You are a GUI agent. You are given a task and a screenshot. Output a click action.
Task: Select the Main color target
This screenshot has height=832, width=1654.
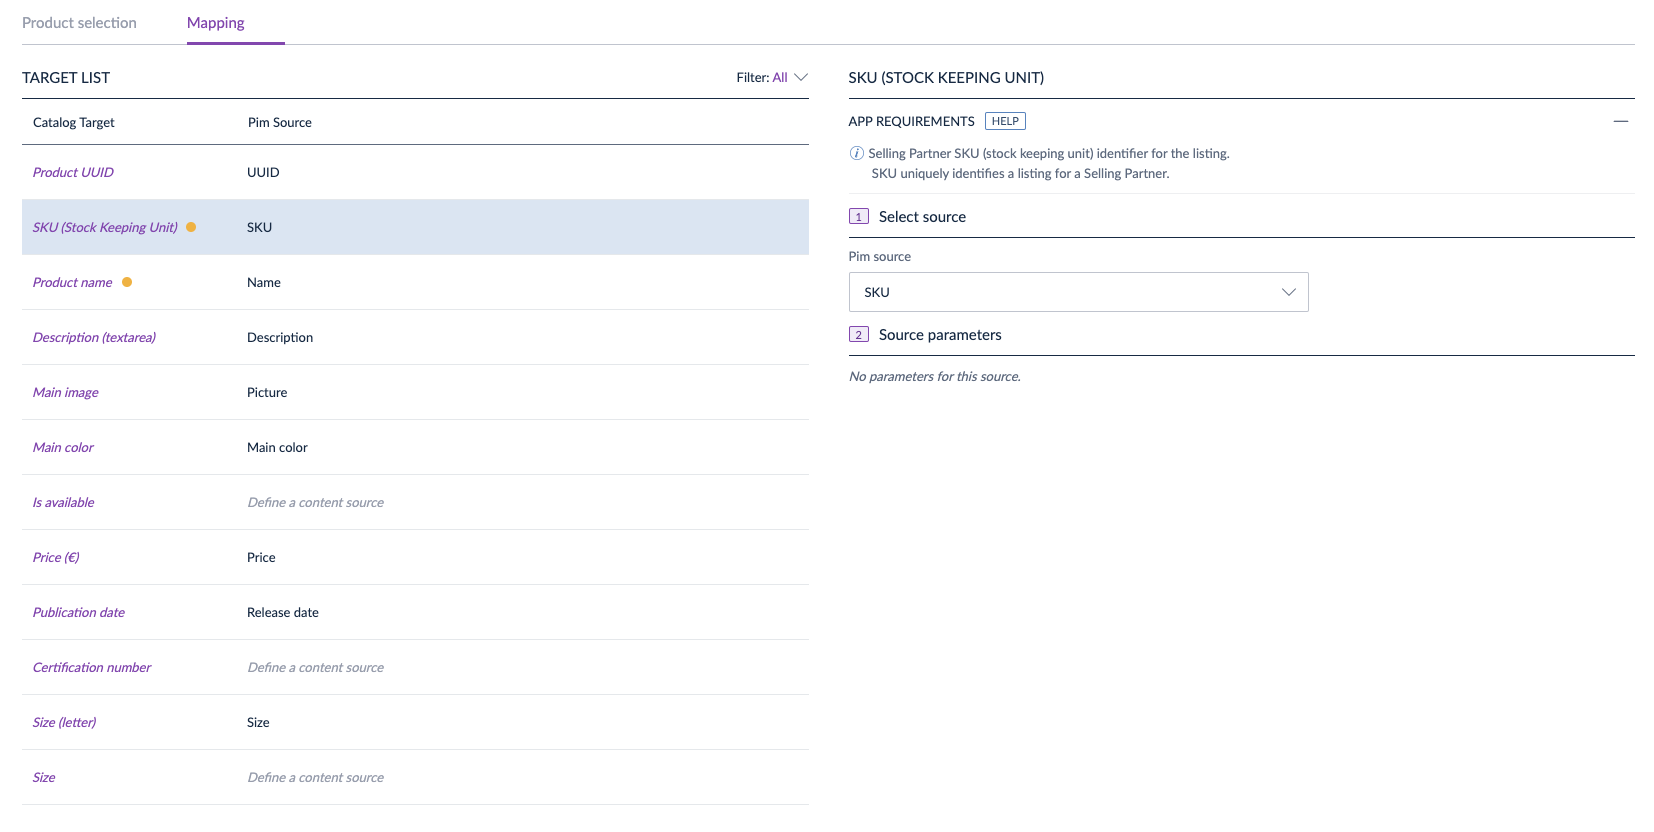click(63, 447)
